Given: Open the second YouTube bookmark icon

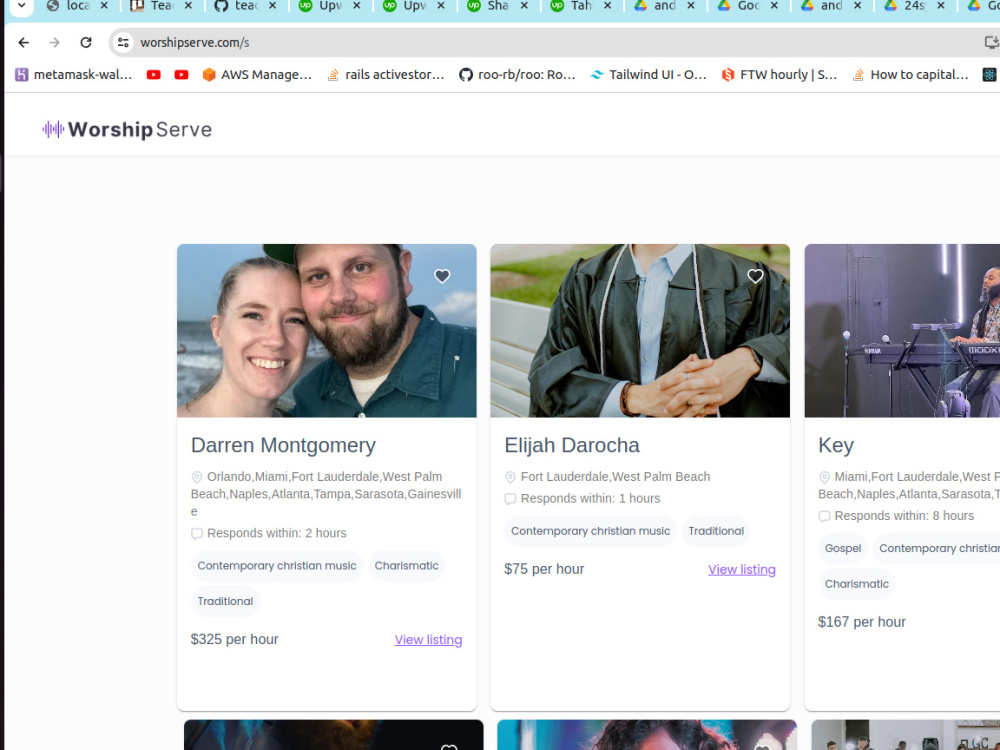Looking at the screenshot, I should coord(181,75).
